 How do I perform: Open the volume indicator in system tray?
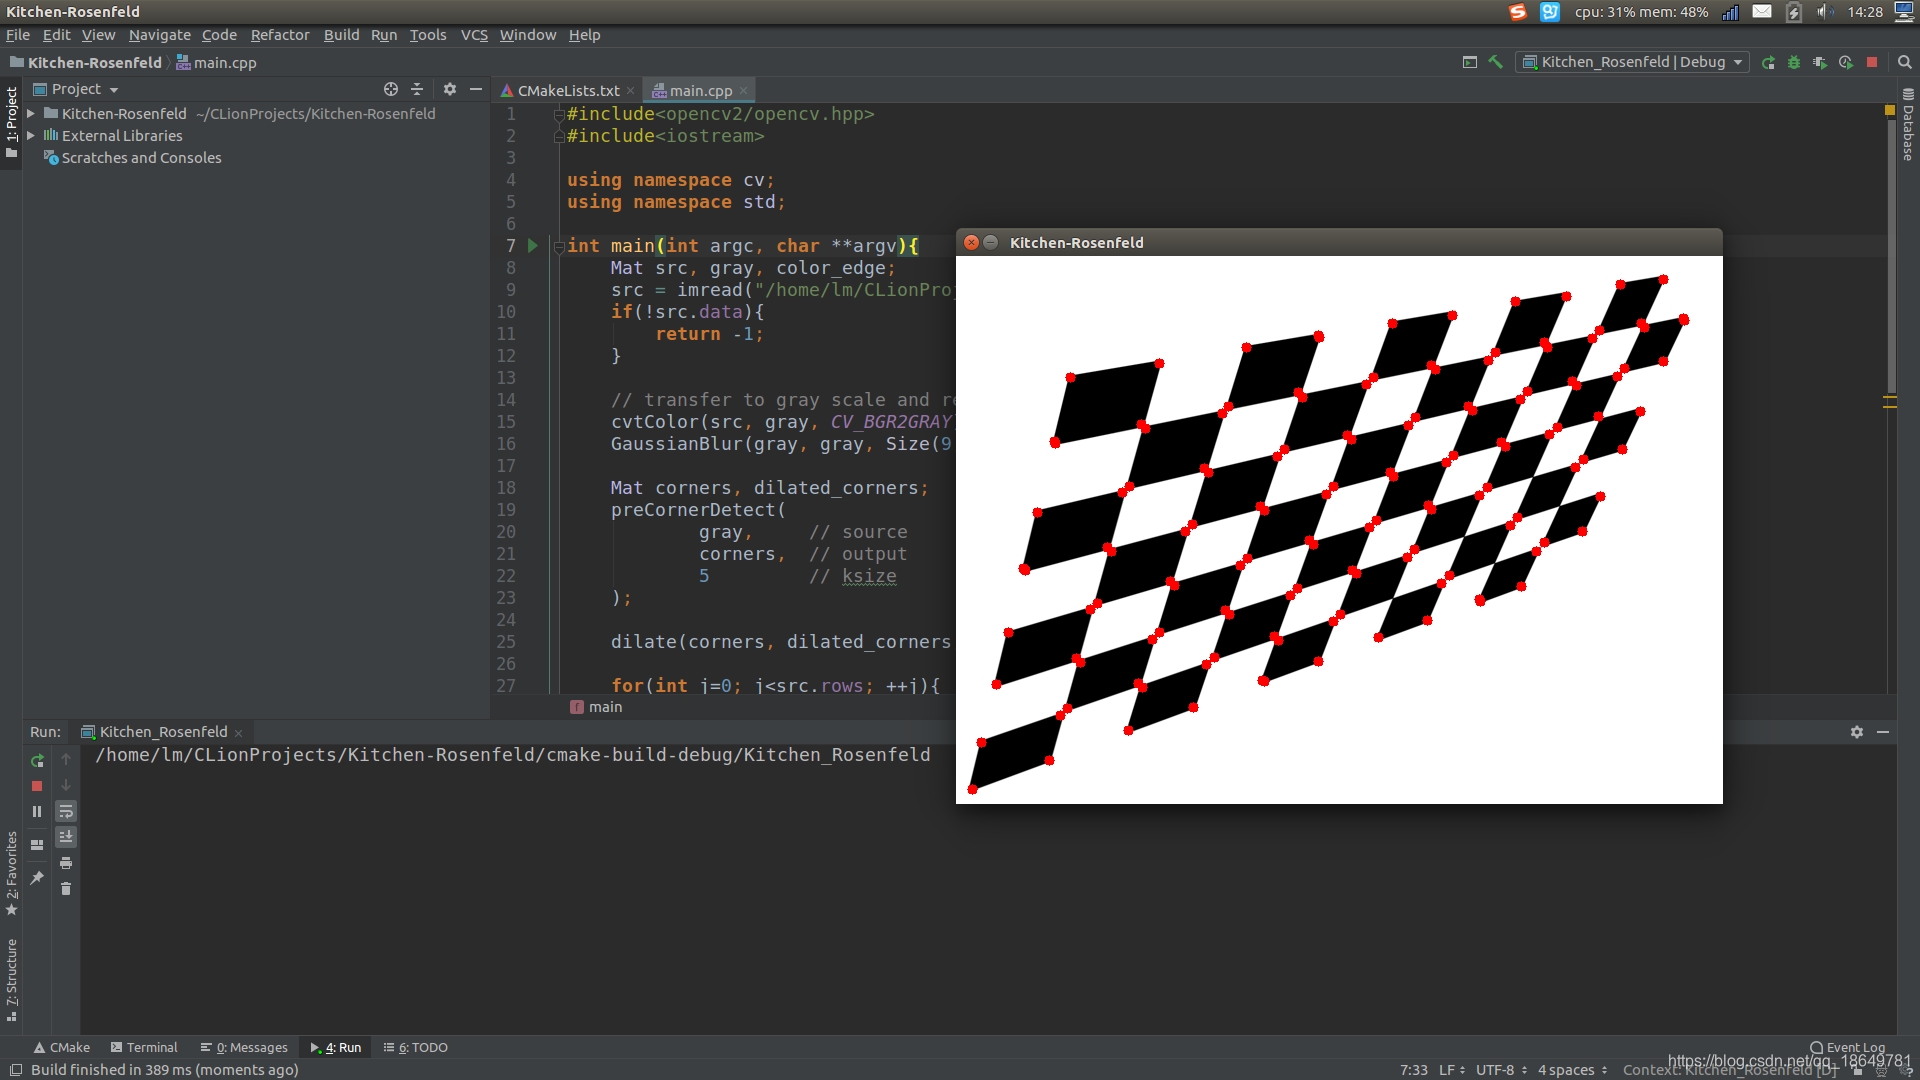point(1823,12)
